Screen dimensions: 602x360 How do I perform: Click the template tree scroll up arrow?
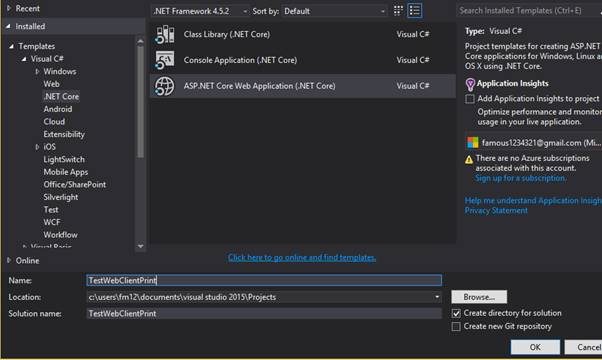[140, 42]
